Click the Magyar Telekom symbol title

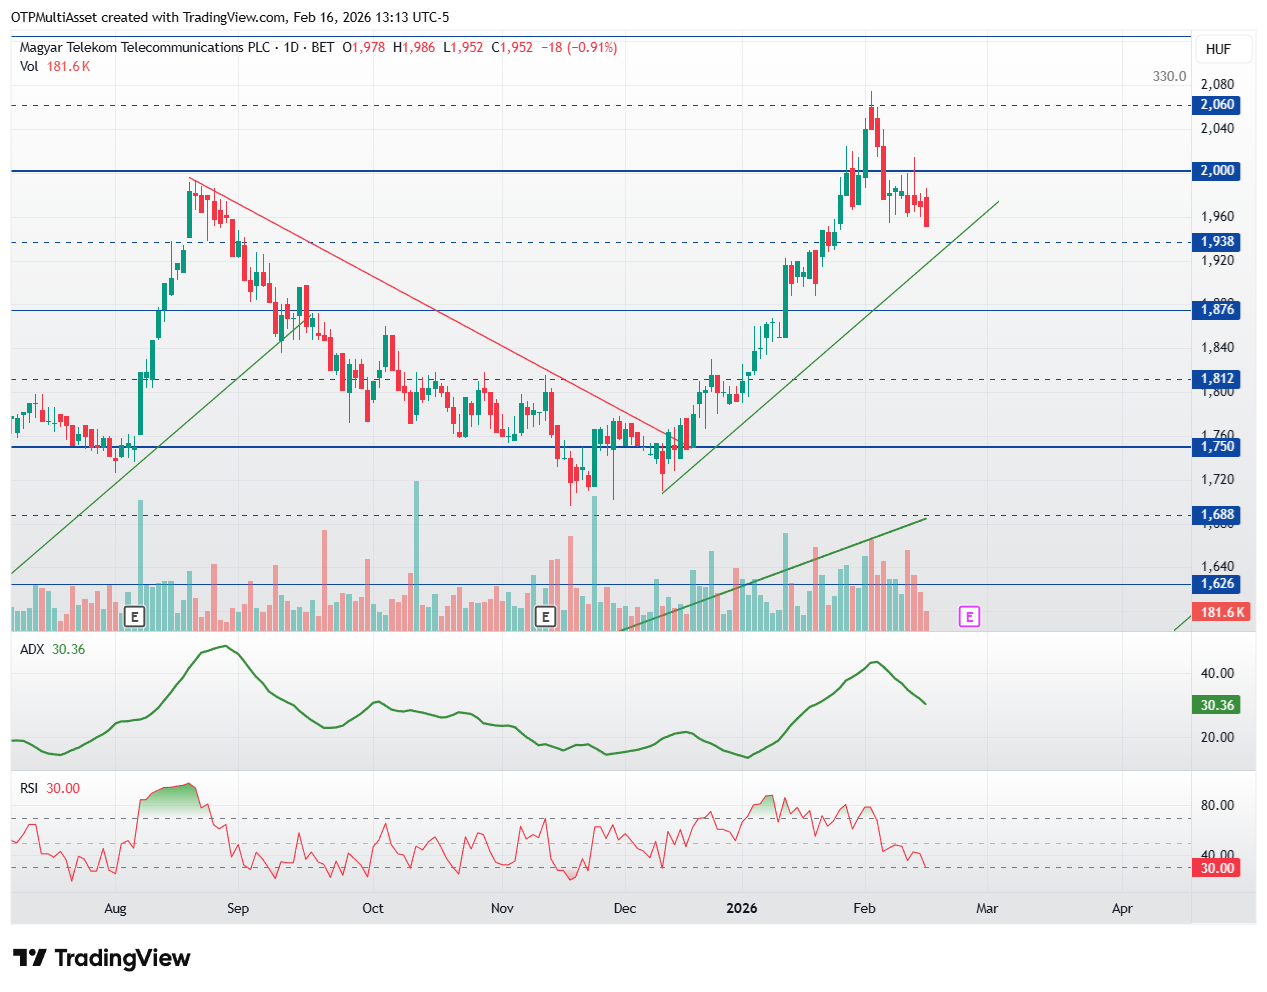pos(145,47)
